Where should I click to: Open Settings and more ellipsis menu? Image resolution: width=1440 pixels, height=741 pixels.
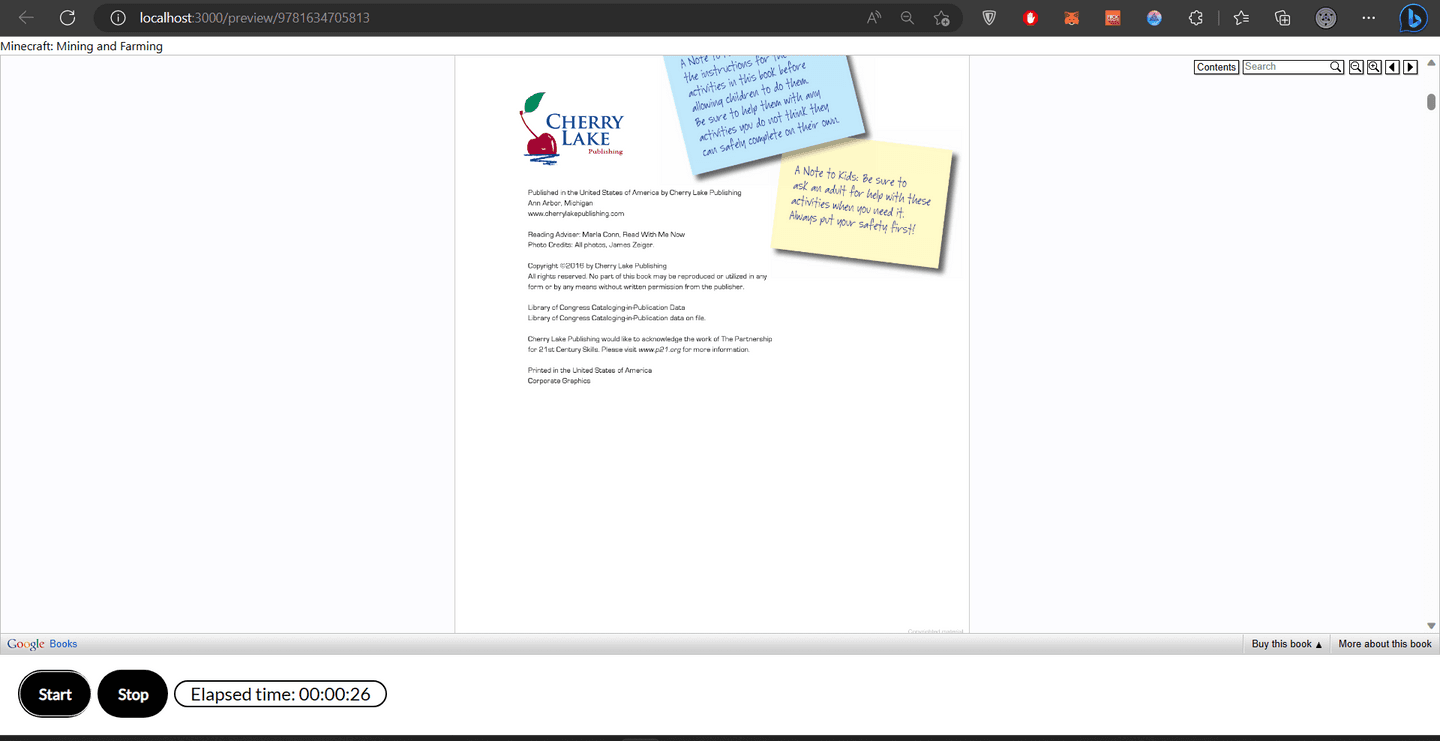click(1369, 18)
